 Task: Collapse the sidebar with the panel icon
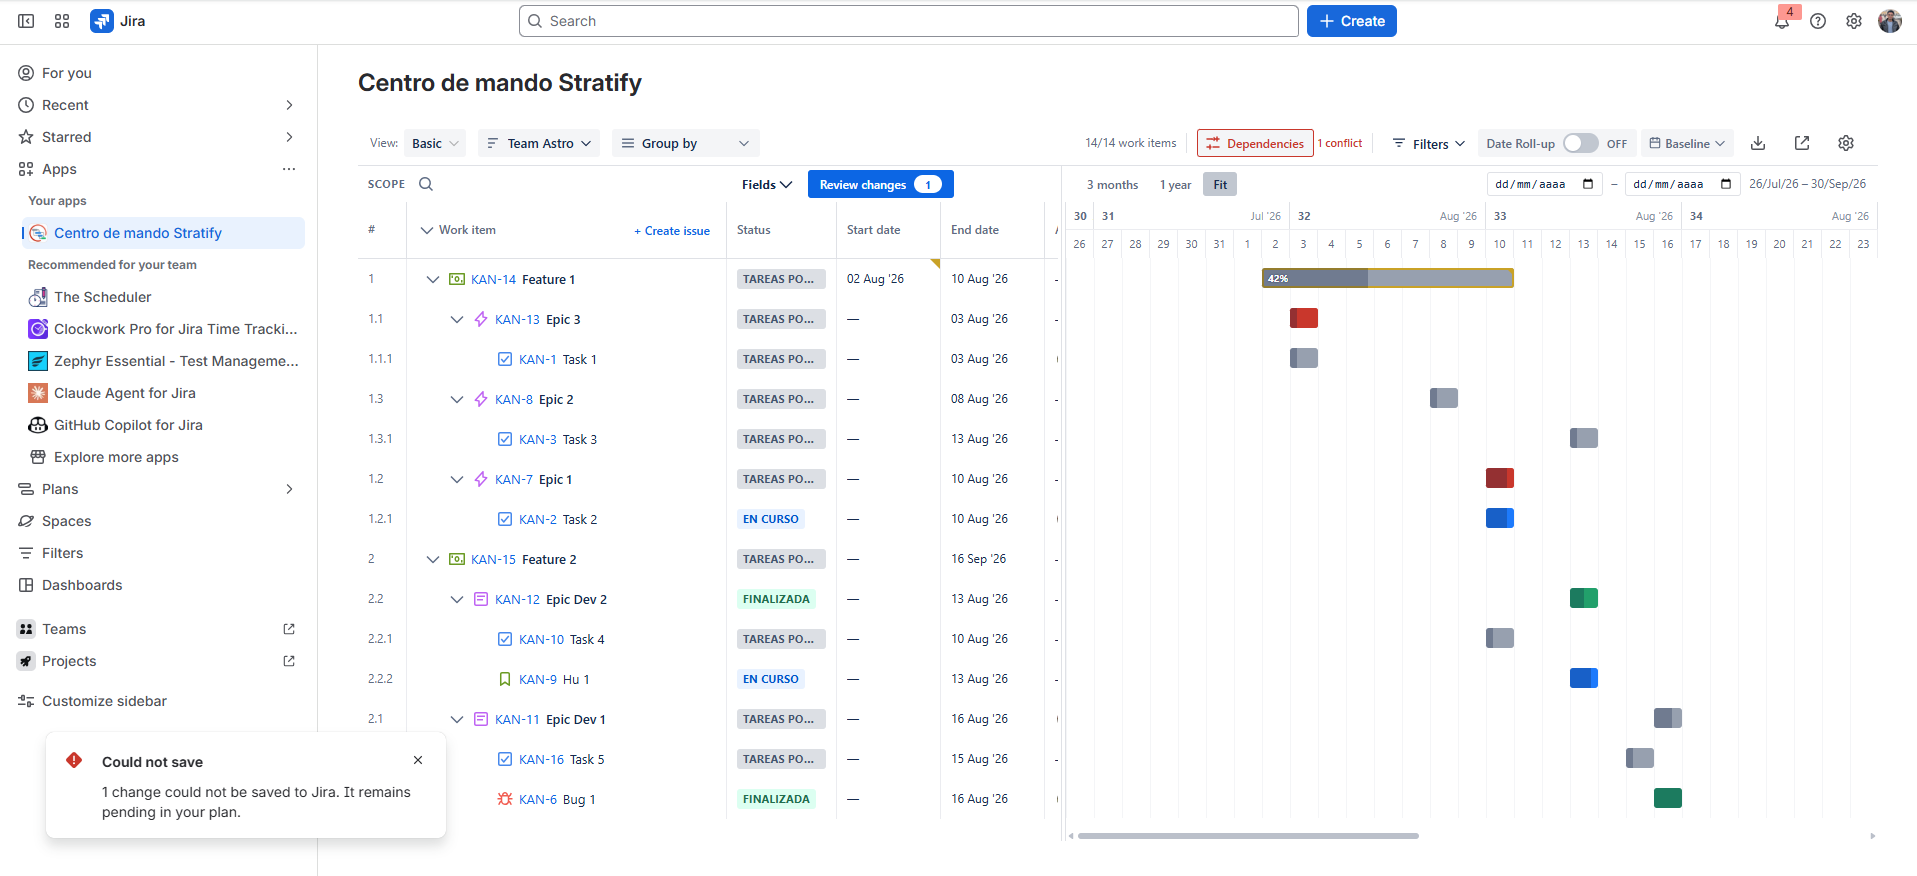click(x=26, y=21)
